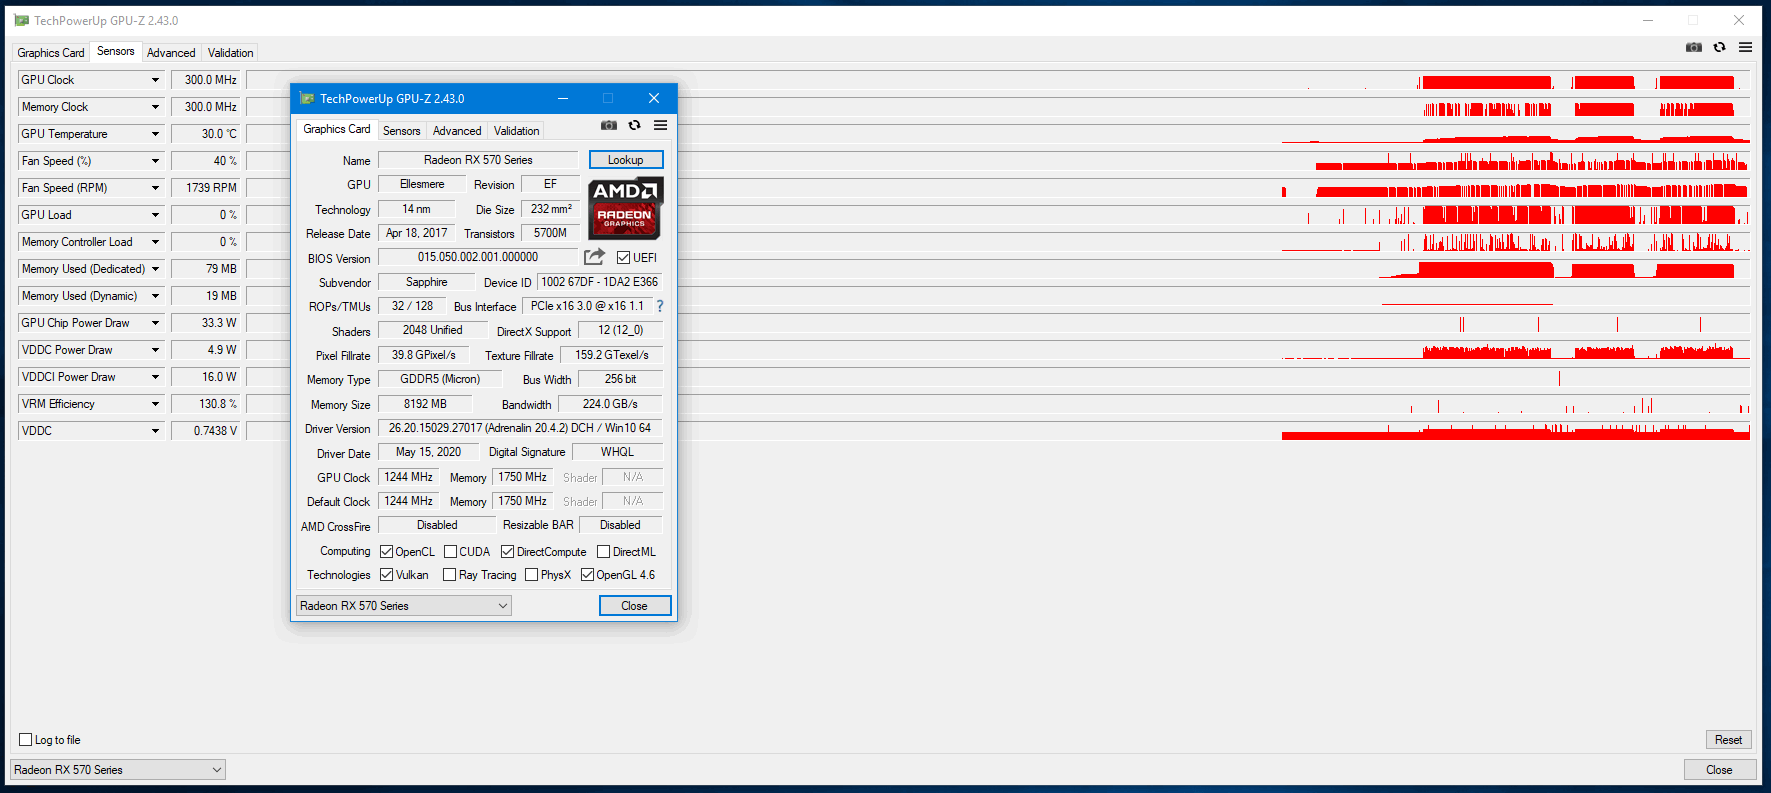
Task: Click Close button in front GPU-Z window
Action: point(634,606)
